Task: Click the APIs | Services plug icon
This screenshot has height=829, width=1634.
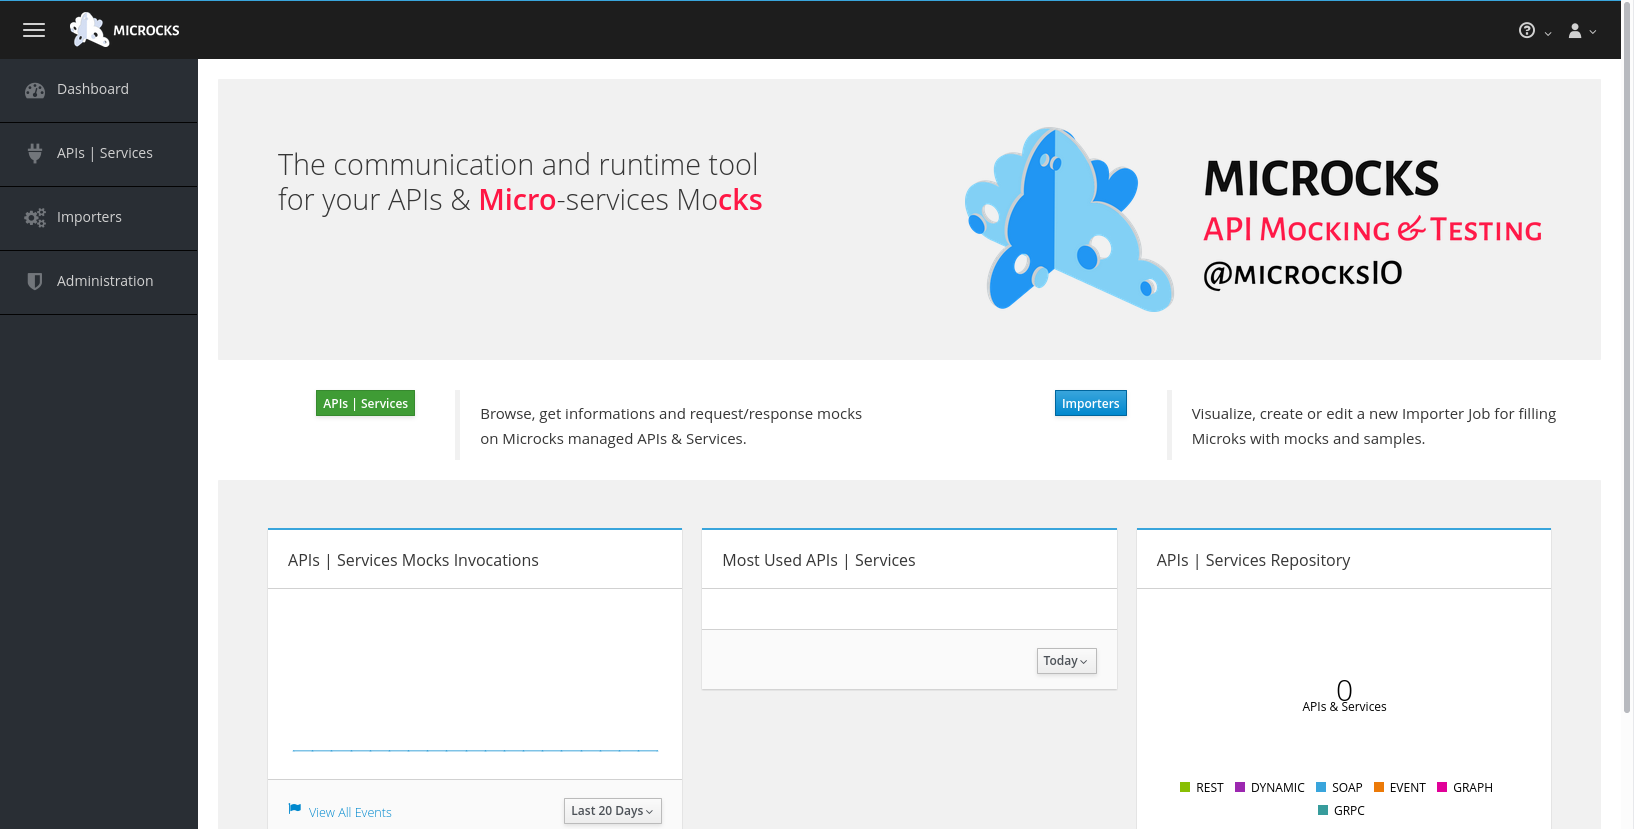Action: point(35,153)
